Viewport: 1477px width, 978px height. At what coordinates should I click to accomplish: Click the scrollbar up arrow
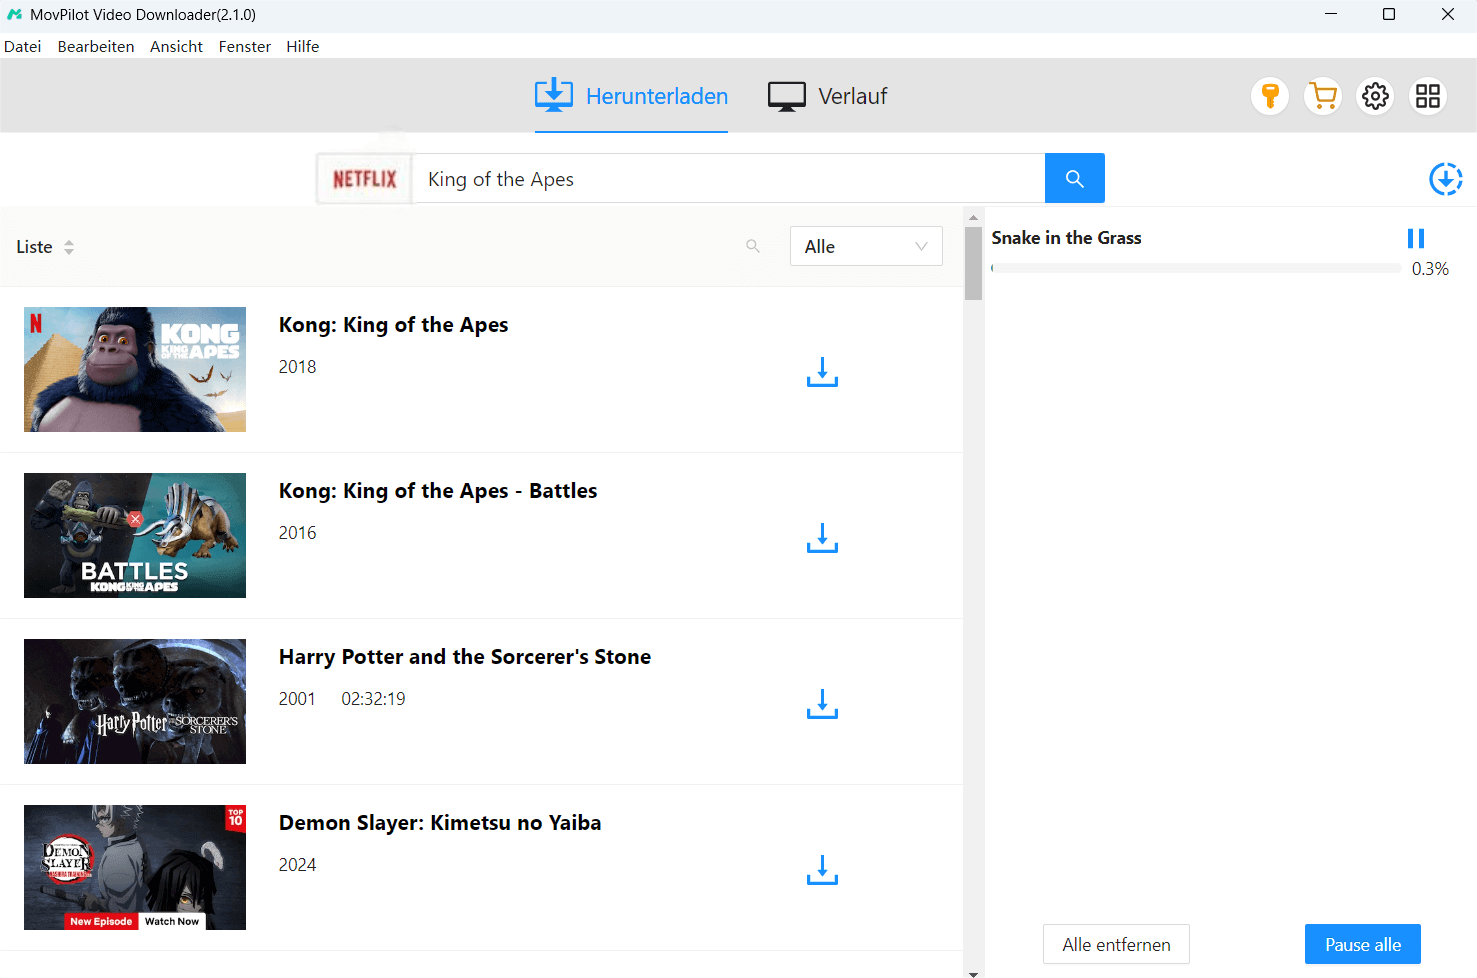(x=973, y=217)
